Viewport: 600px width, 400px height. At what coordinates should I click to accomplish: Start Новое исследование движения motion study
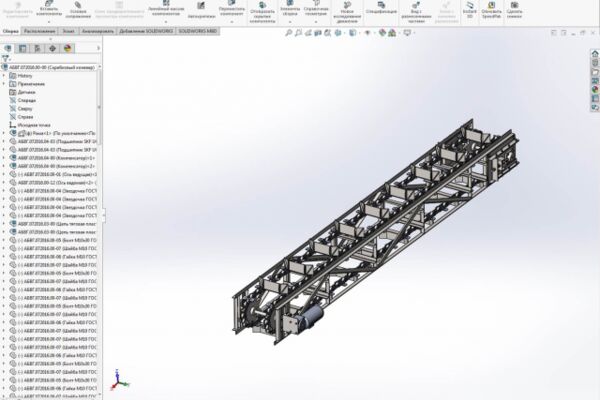pyautogui.click(x=347, y=12)
